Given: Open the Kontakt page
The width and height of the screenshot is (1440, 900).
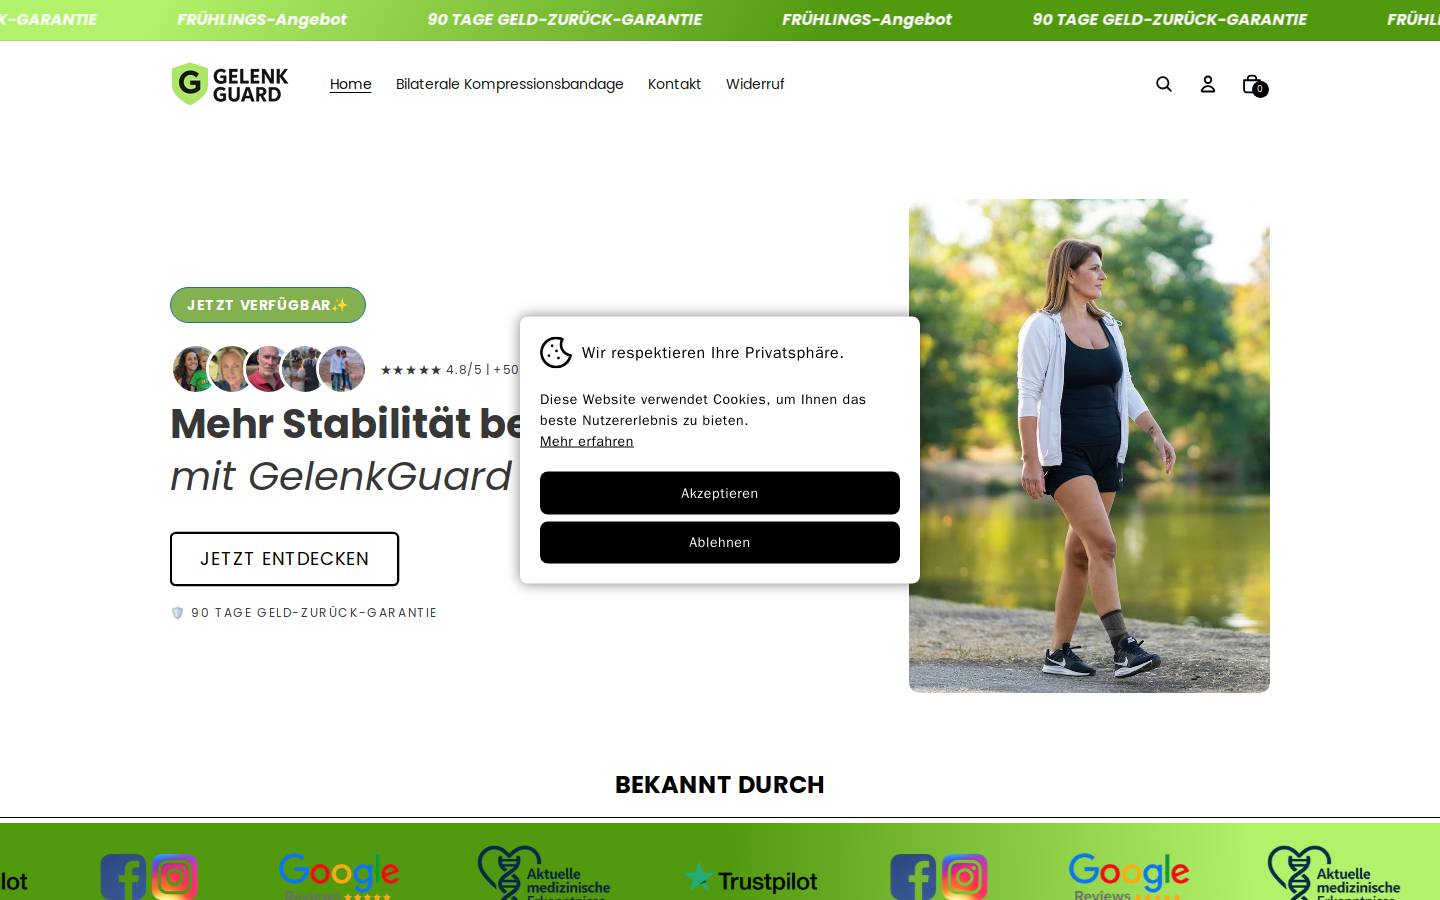Looking at the screenshot, I should coord(674,84).
